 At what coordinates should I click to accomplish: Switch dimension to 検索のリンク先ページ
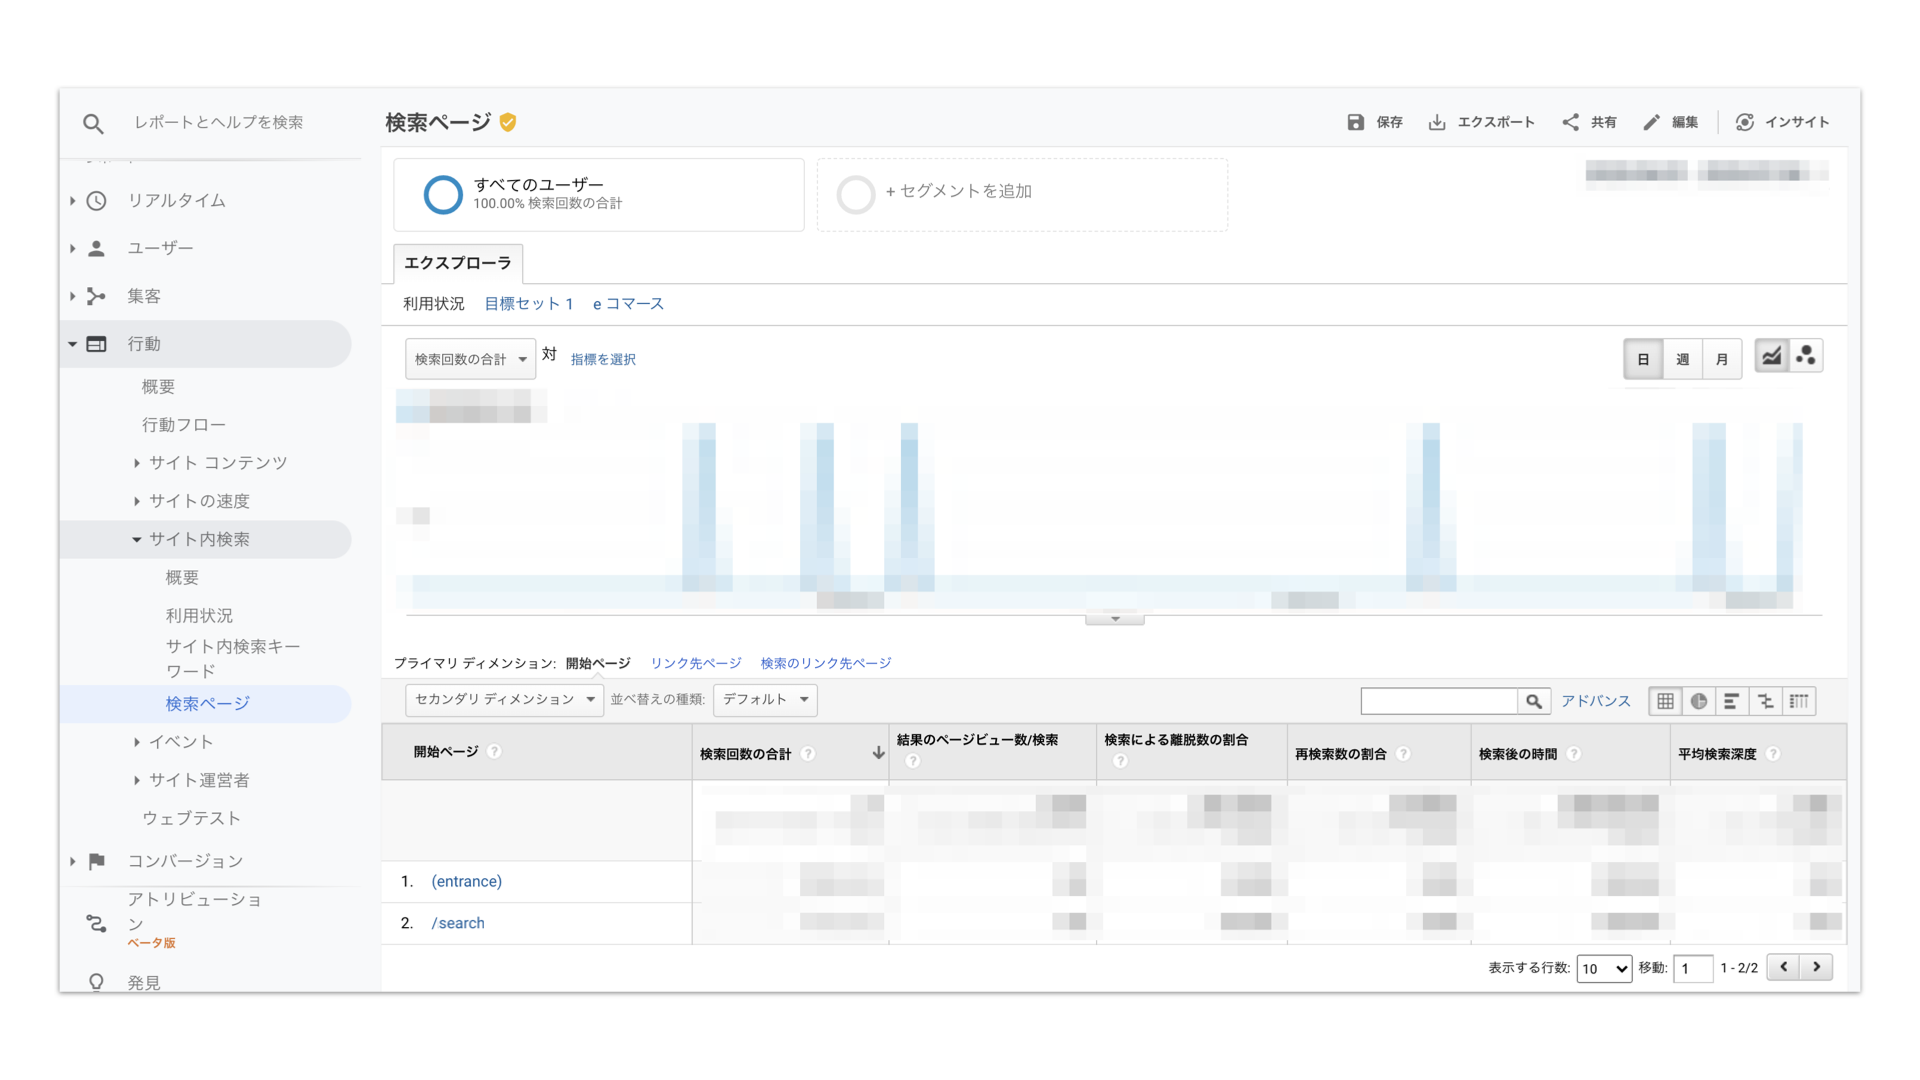[826, 663]
